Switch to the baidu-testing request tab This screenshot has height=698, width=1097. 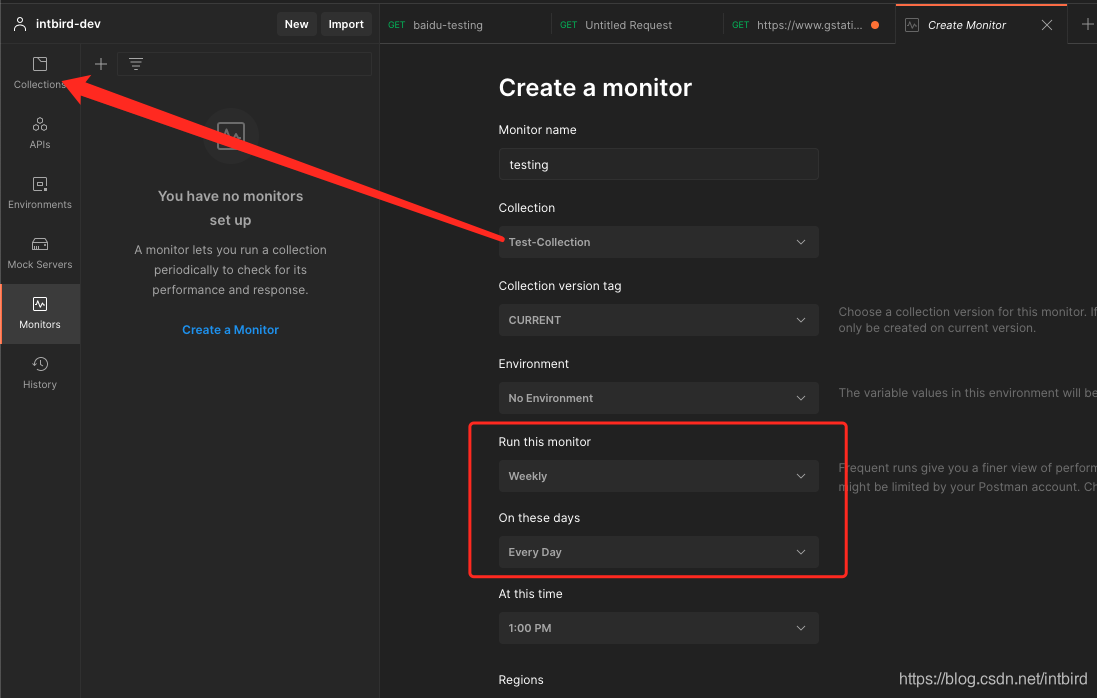coord(465,24)
